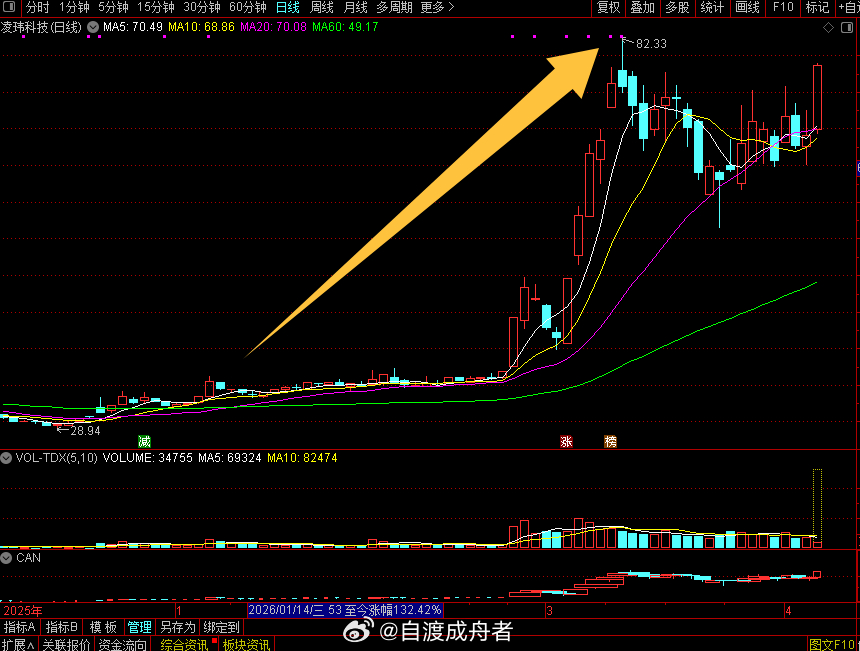Click the volume MA5: 69324 value
860x651 pixels.
229,458
